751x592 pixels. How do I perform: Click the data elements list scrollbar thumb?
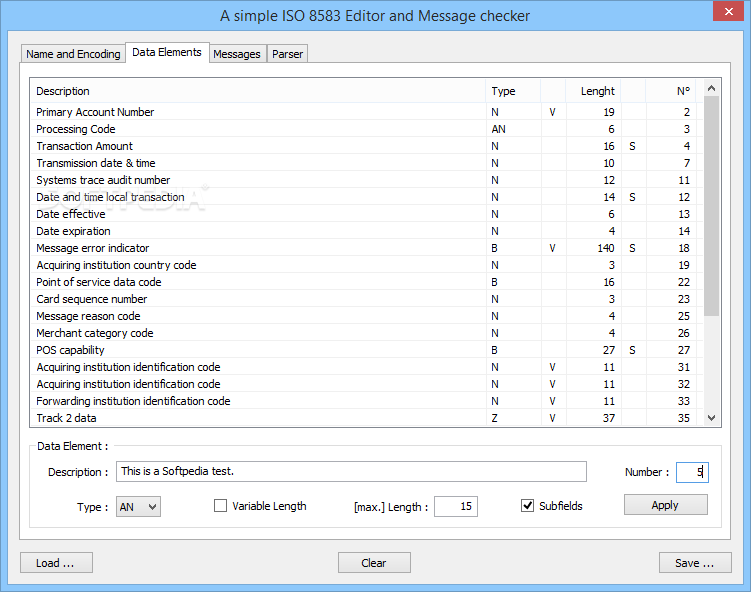tap(711, 206)
